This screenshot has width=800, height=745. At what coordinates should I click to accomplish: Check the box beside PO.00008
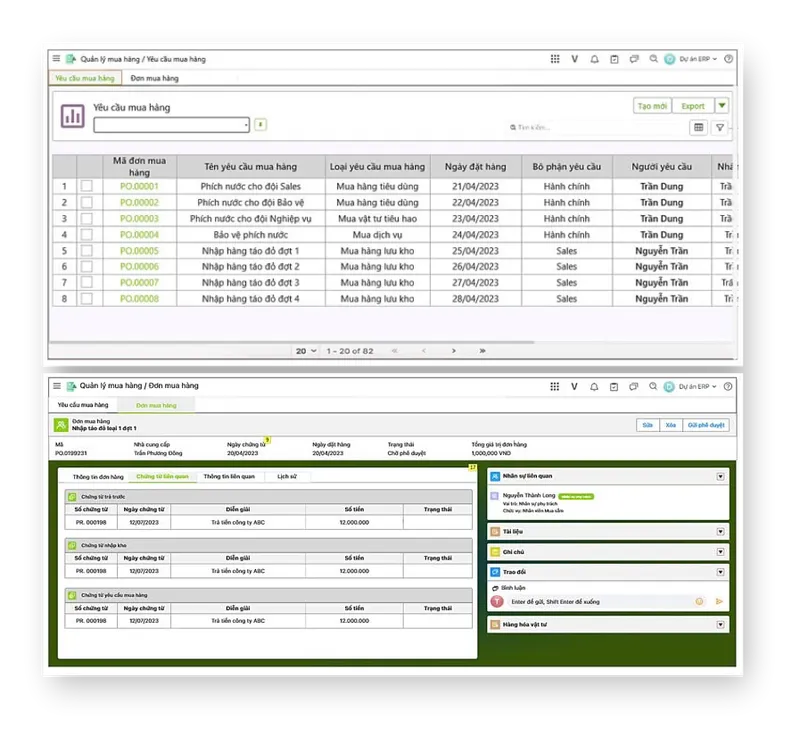[x=87, y=299]
